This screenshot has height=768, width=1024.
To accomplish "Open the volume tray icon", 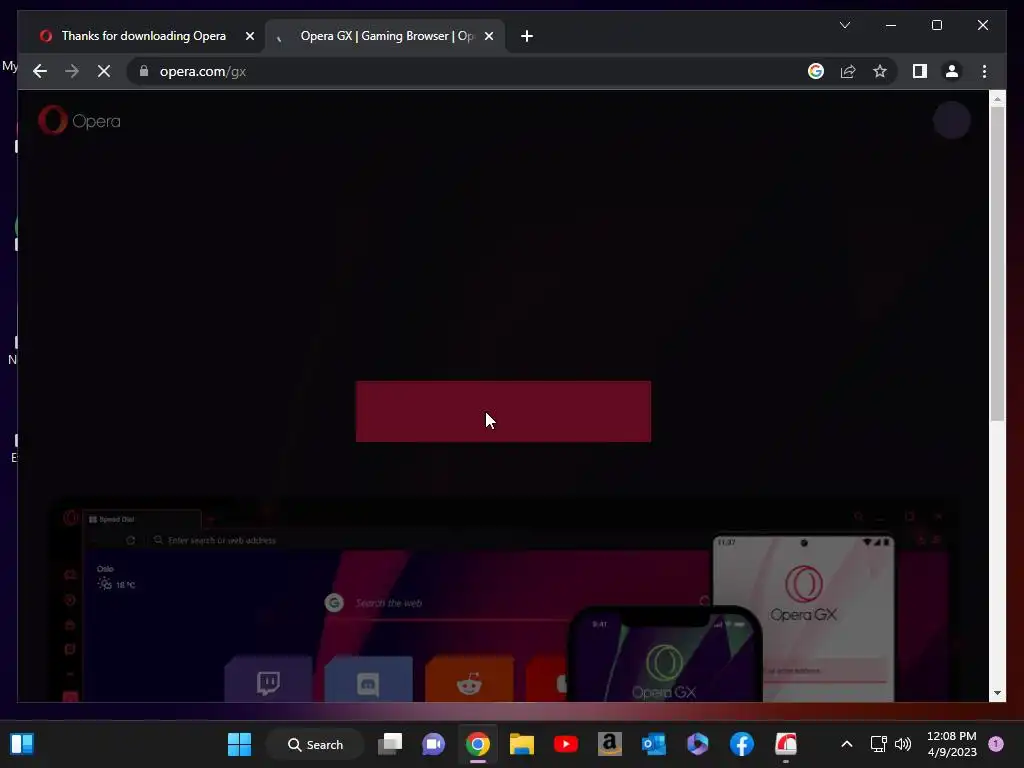I will 903,744.
